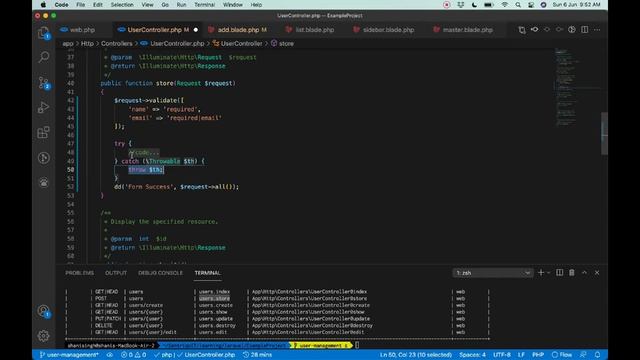Click the Http breadcrumb segment
Screen dimensions: 640x360
coord(87,43)
